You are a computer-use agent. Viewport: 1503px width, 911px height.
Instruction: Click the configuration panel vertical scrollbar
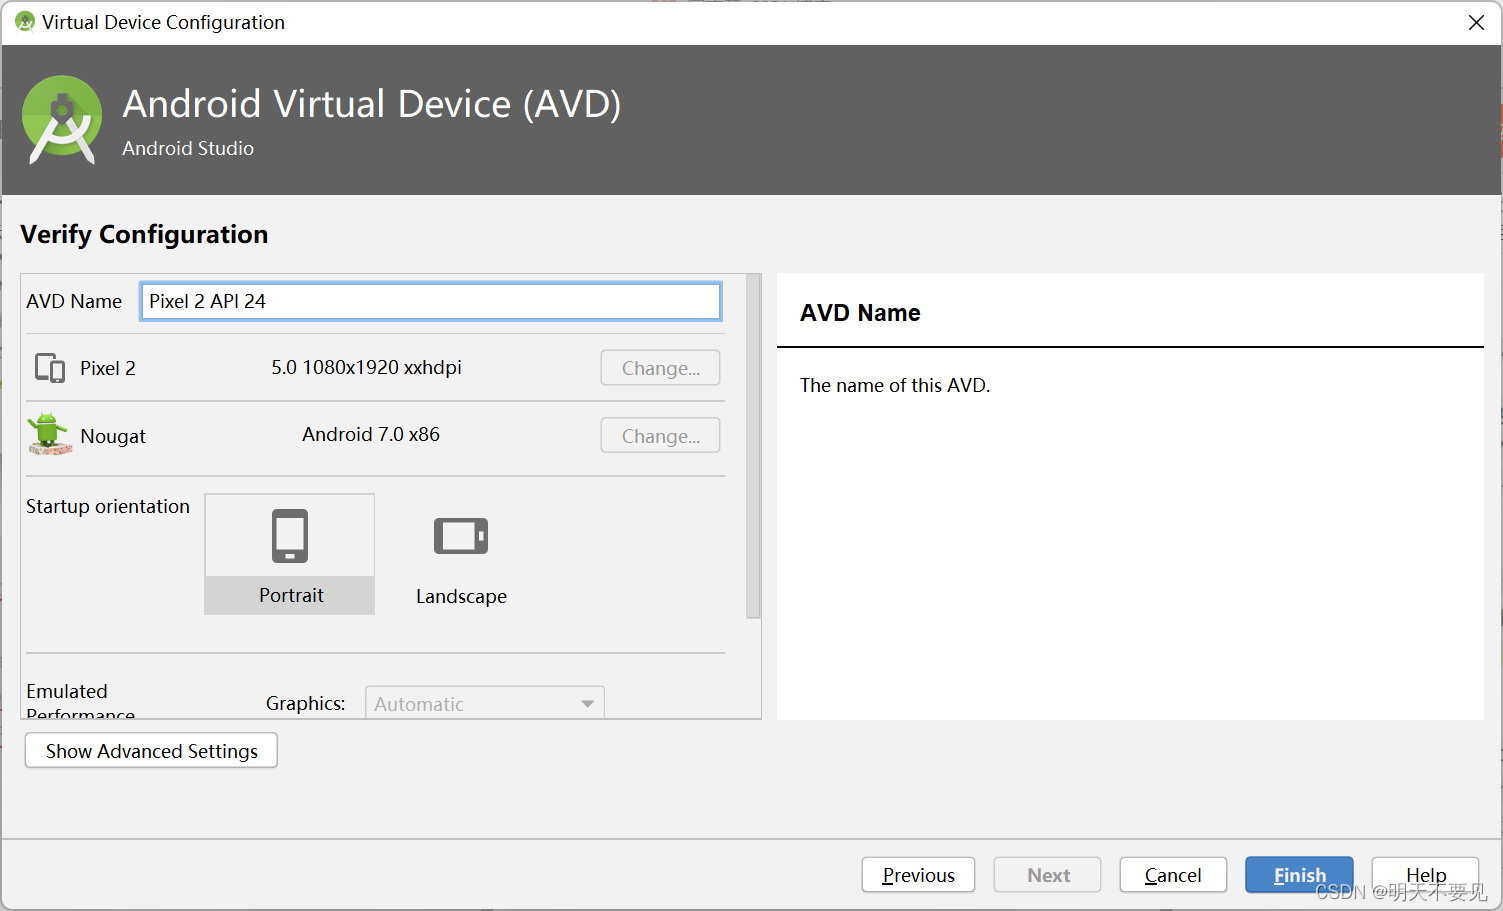click(753, 446)
